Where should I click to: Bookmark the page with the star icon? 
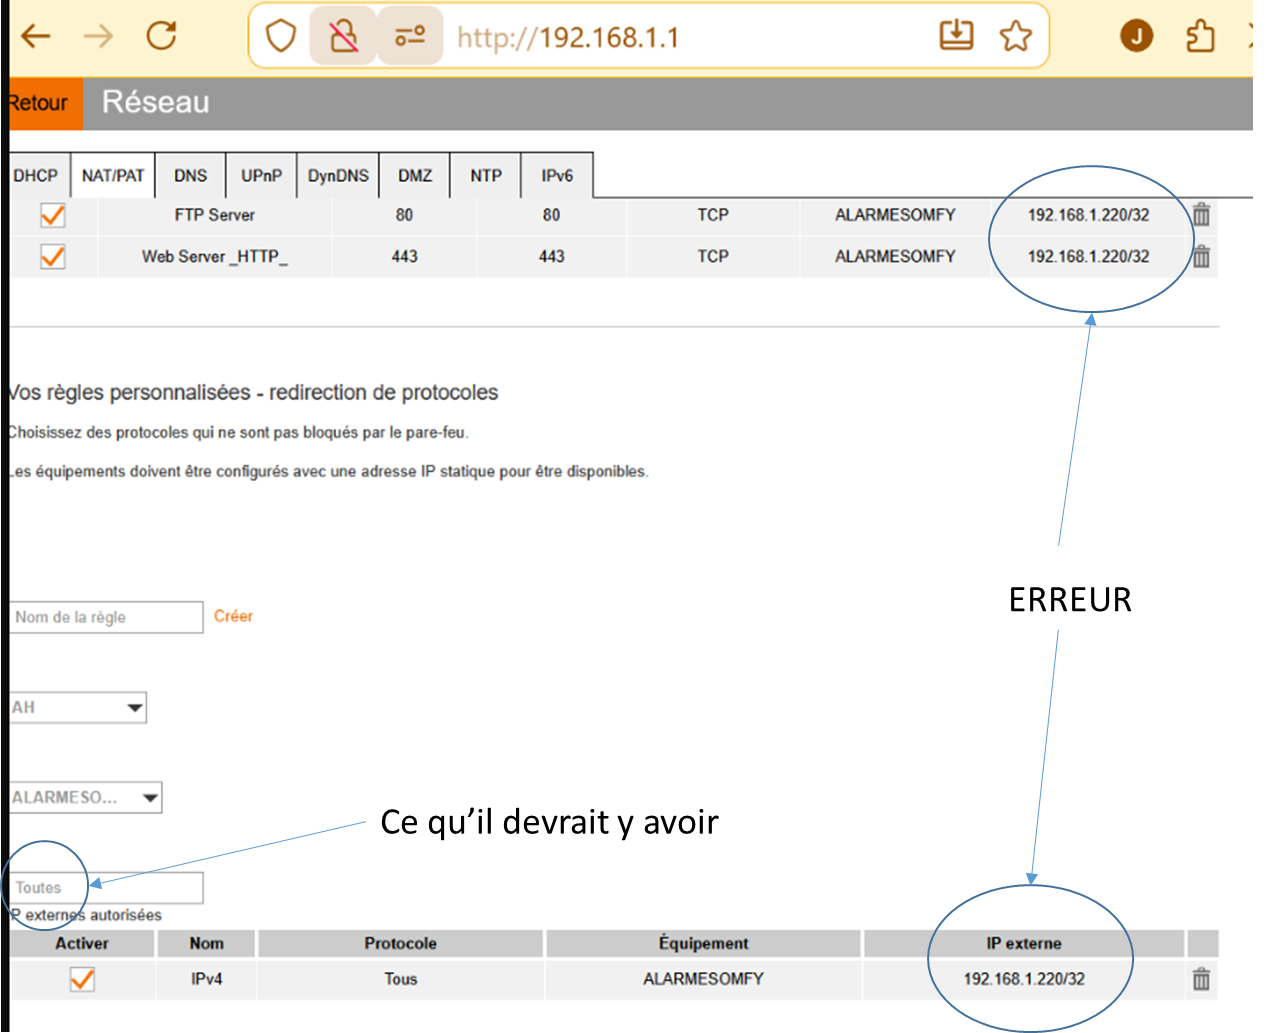(x=1015, y=37)
